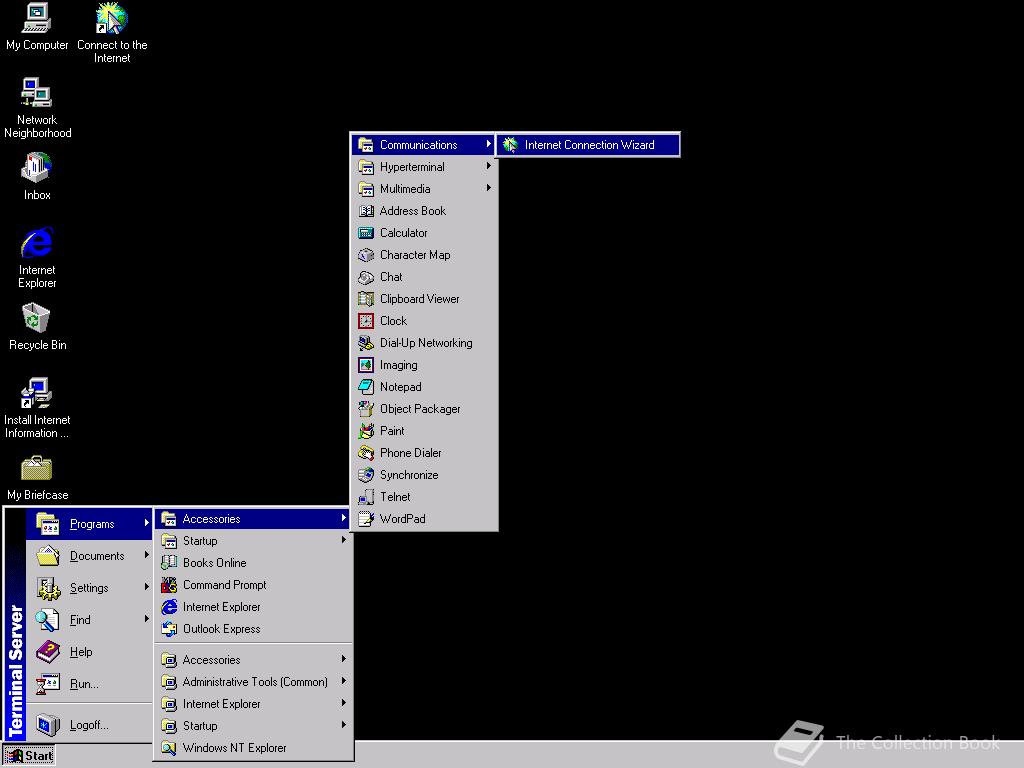The width and height of the screenshot is (1024, 768).
Task: Click the Calculator icon in Accessories menu
Action: coord(366,233)
